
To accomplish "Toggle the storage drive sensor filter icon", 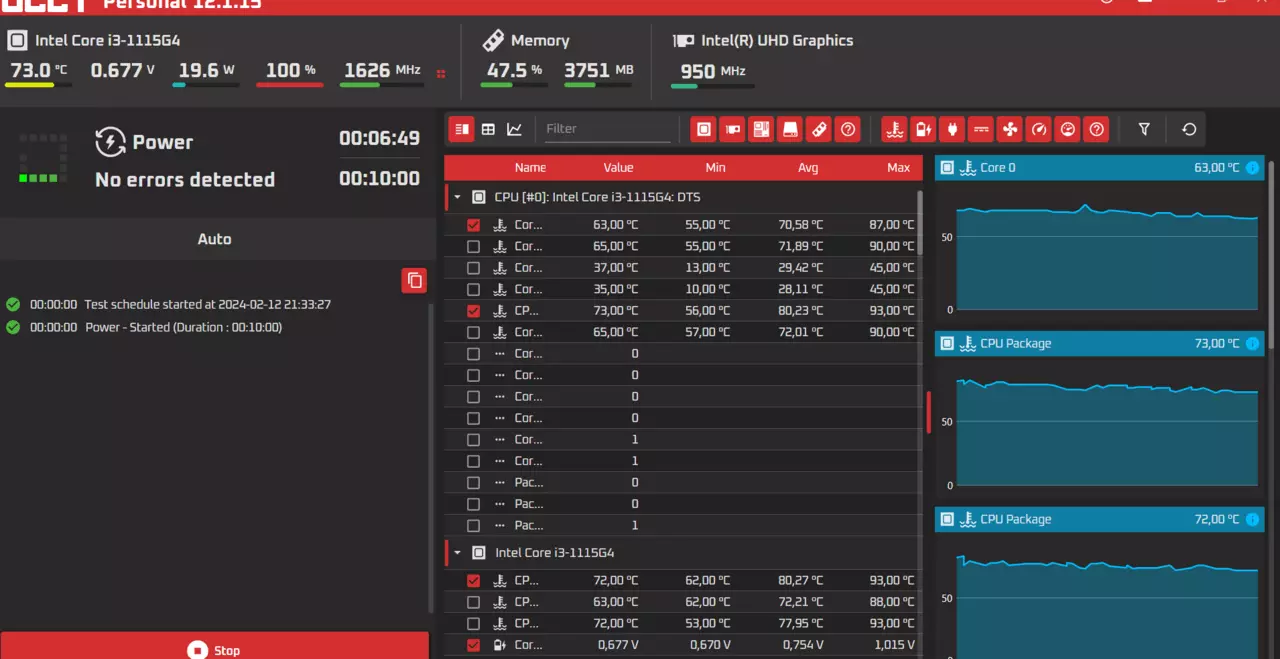I will click(790, 129).
